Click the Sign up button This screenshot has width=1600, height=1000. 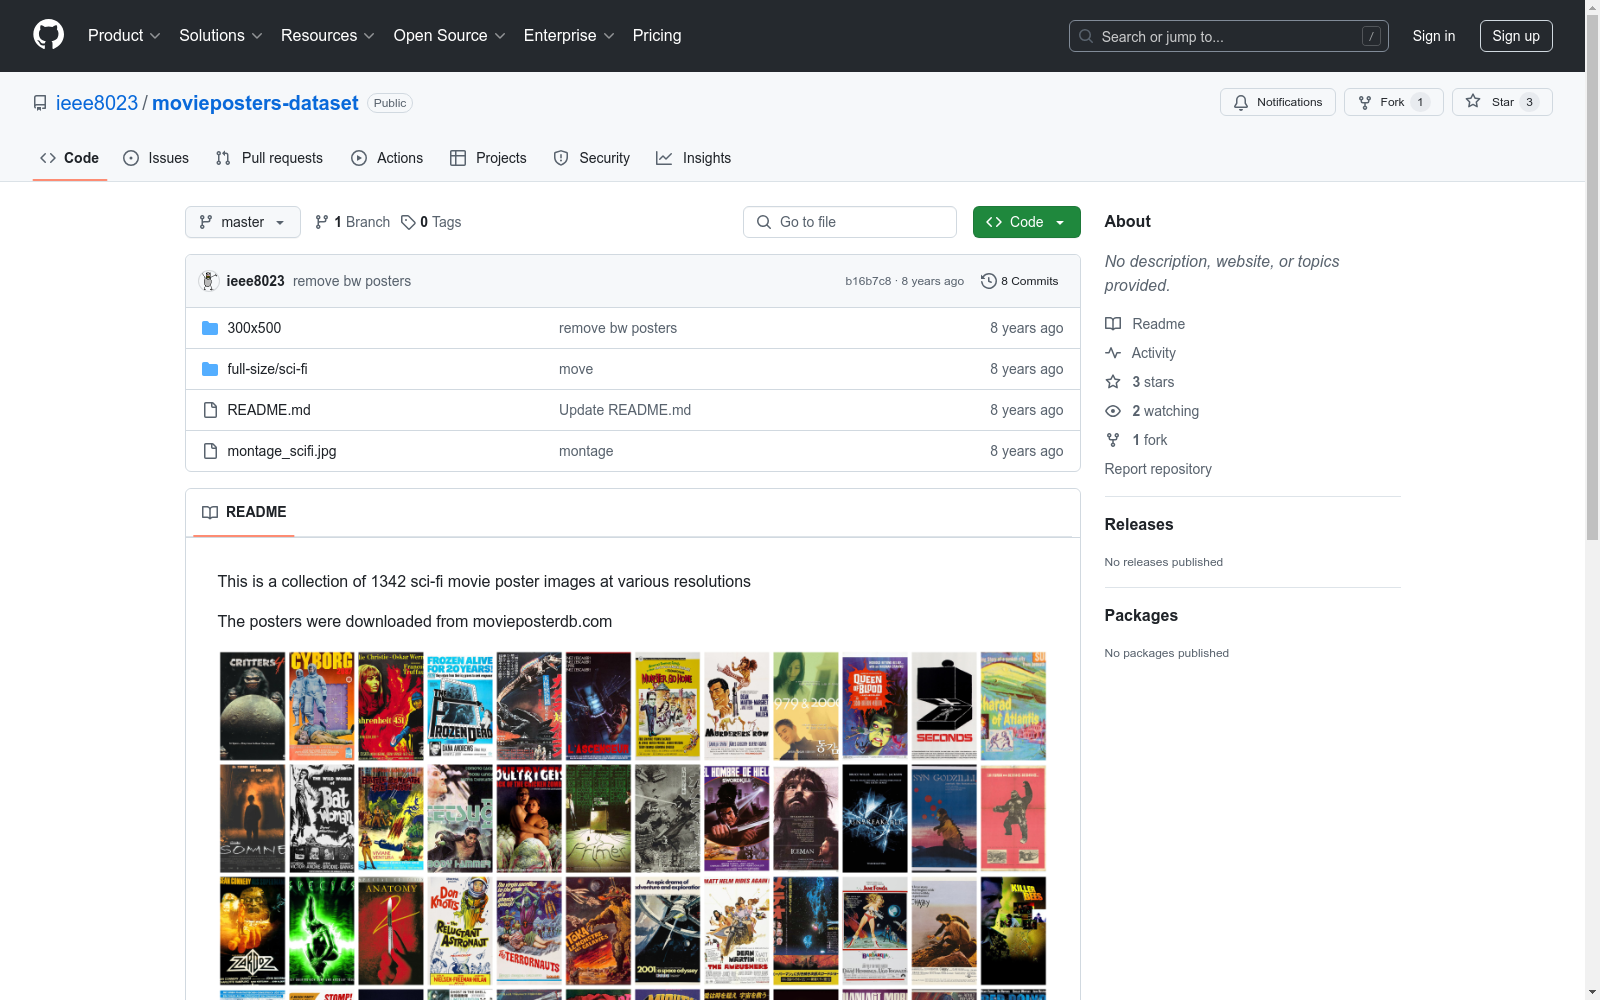coord(1516,36)
